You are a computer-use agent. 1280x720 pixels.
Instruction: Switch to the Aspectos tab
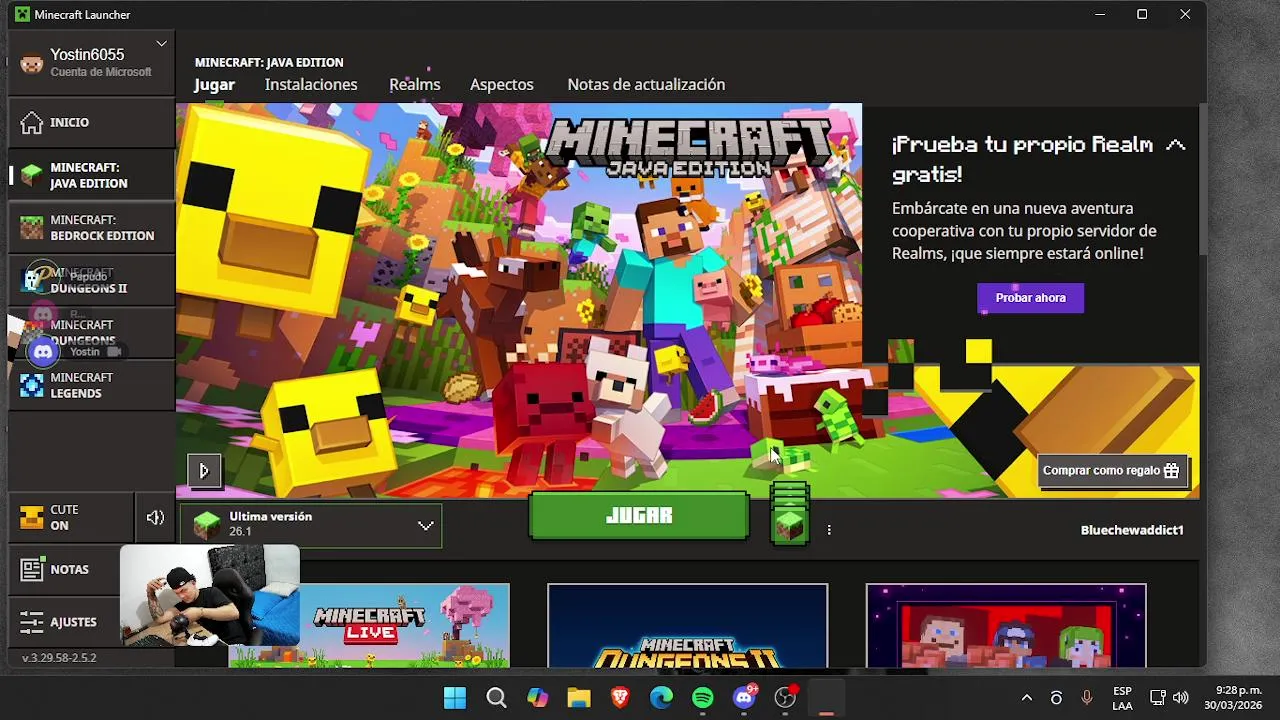click(502, 85)
